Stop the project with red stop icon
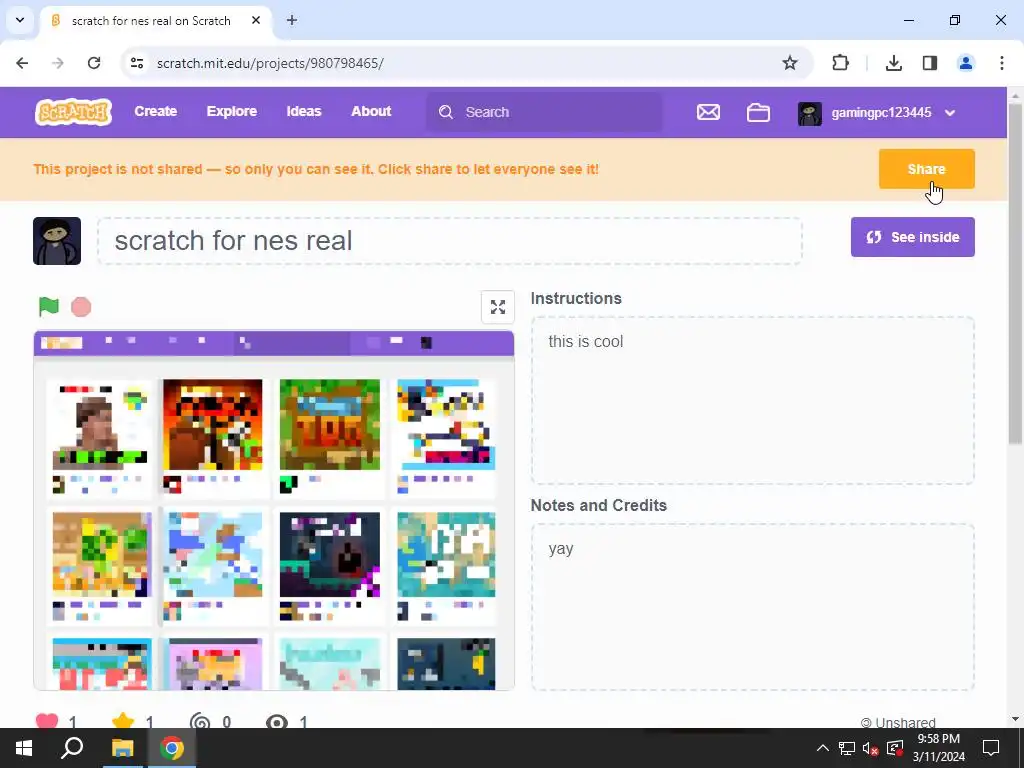1024x768 pixels. click(81, 306)
